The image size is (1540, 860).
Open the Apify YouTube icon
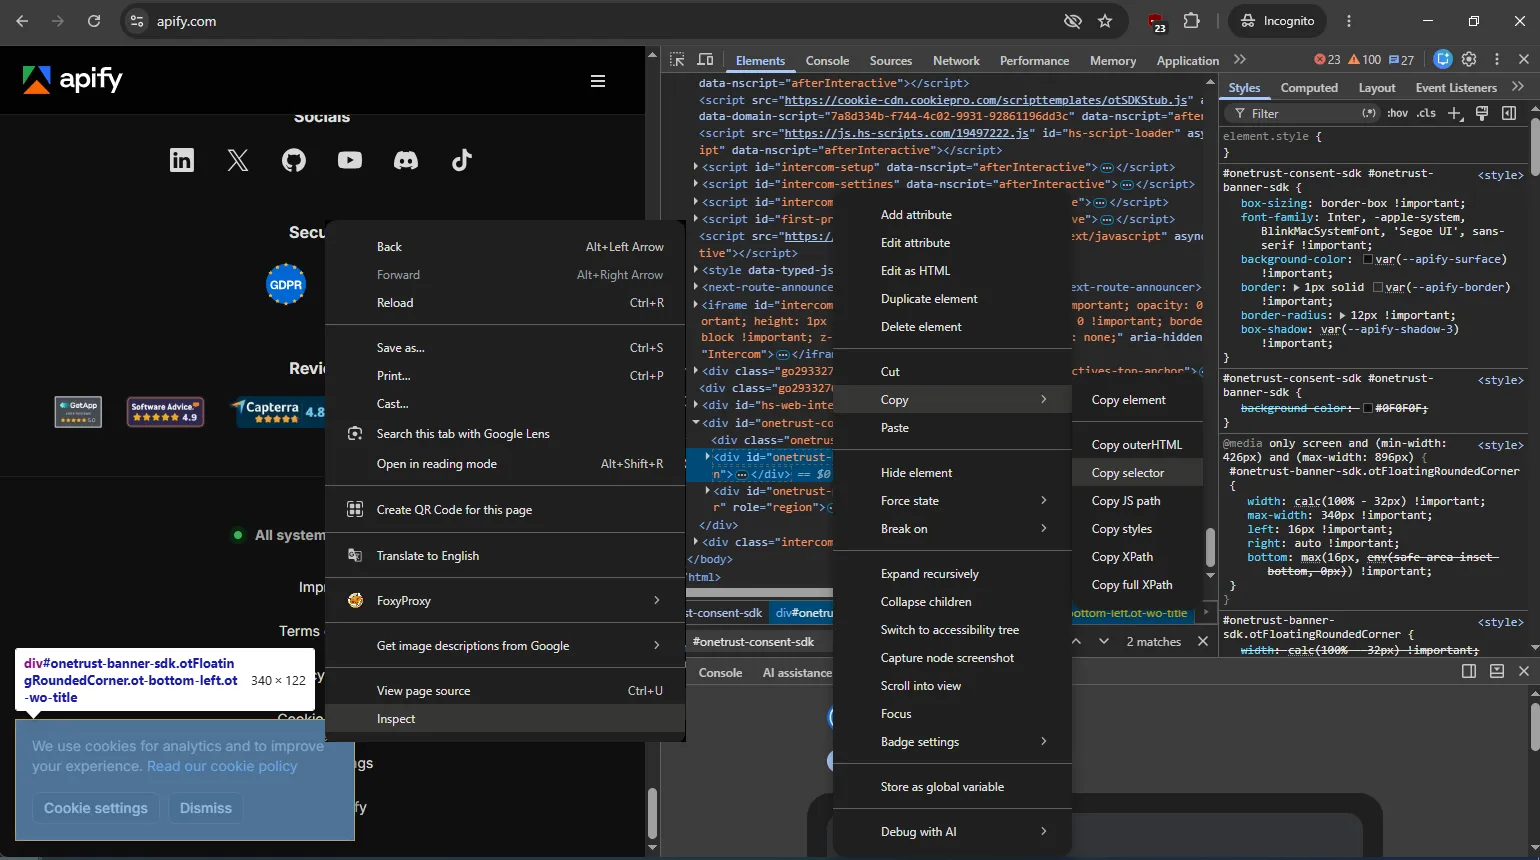click(x=350, y=160)
